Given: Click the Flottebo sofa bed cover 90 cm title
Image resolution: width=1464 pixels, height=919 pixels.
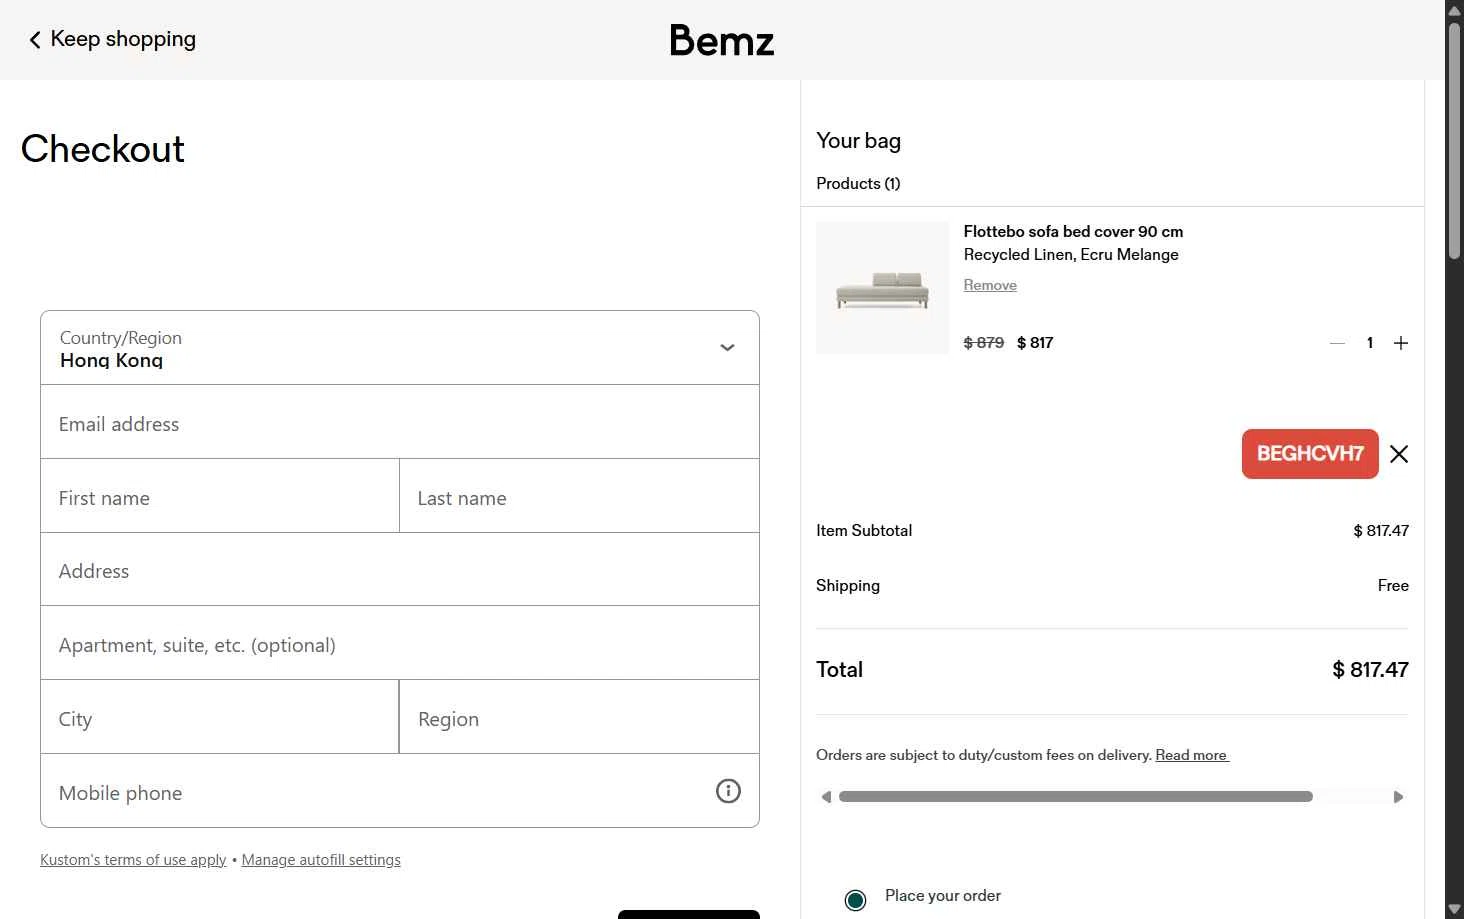Looking at the screenshot, I should point(1073,231).
